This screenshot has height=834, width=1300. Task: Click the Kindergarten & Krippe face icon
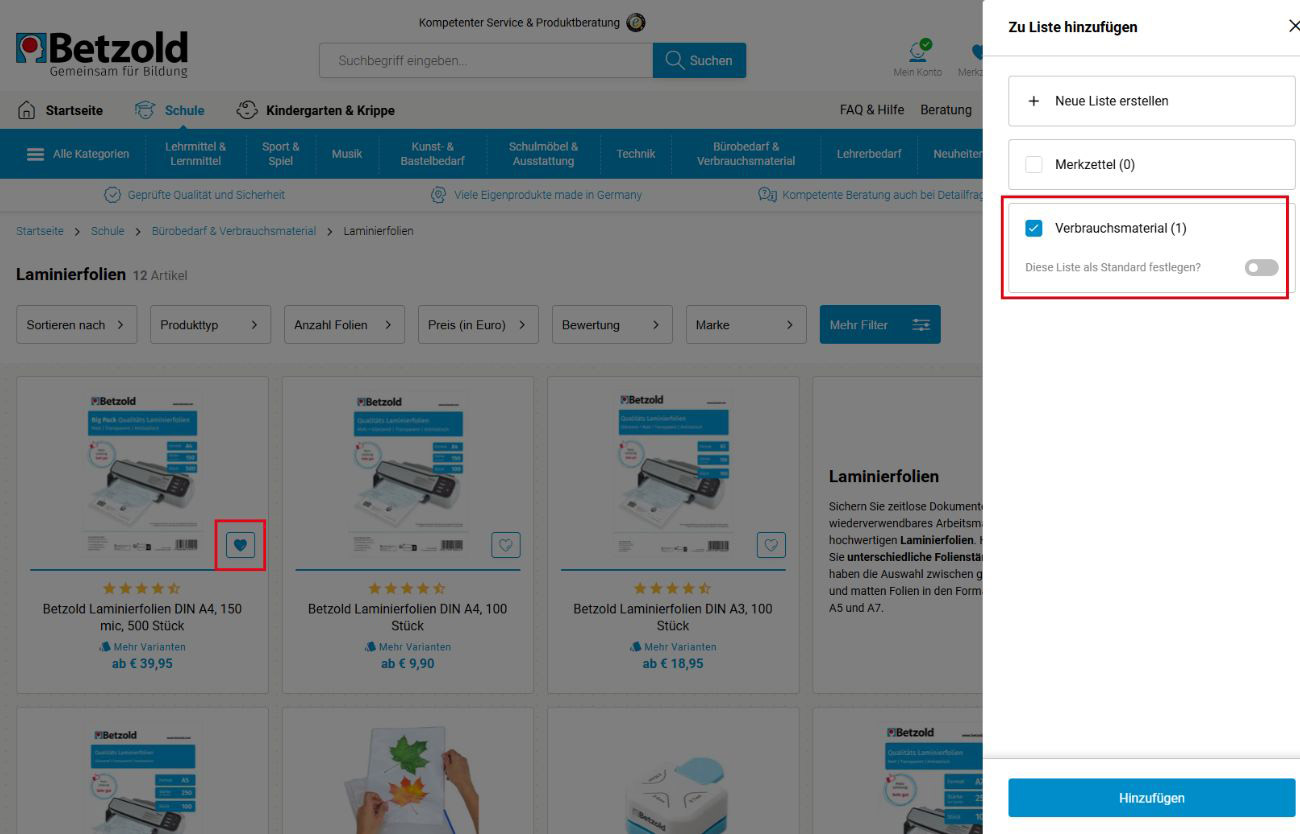247,110
